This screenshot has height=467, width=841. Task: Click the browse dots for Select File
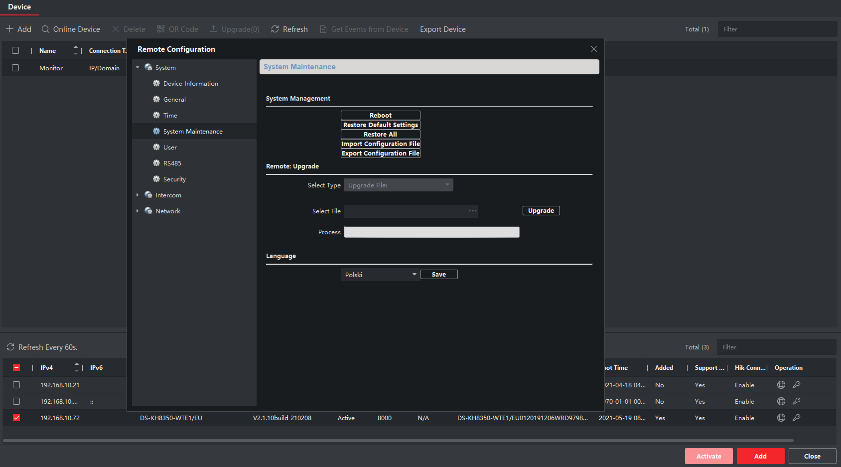point(472,211)
